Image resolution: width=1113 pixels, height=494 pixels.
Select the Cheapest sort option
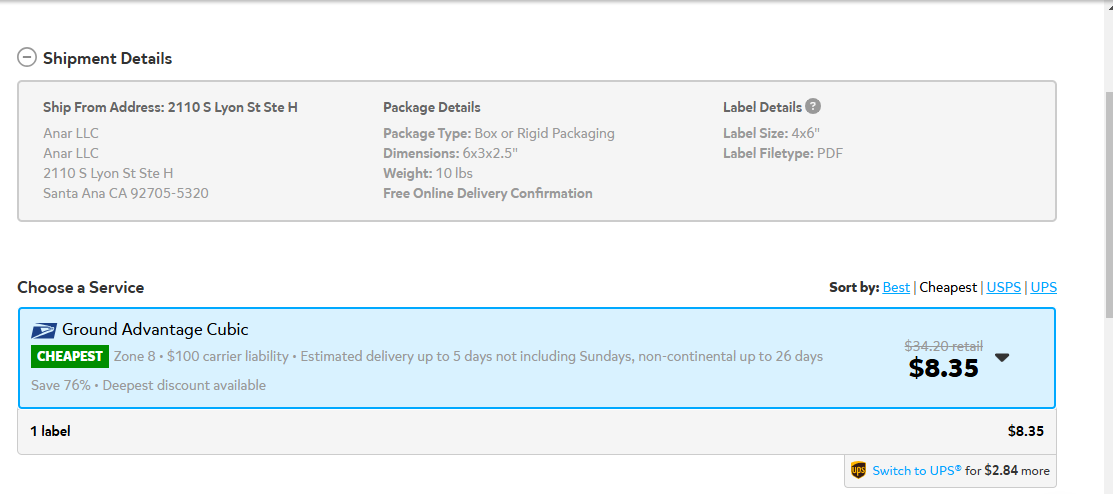(x=948, y=287)
